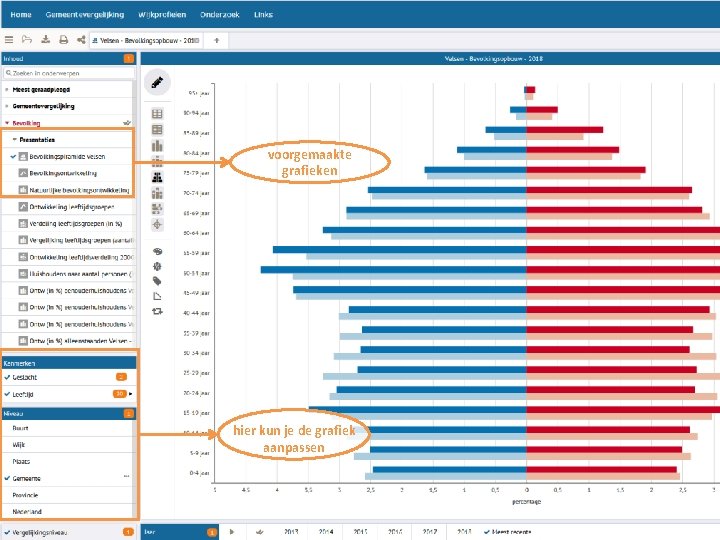Expand the Meest geraadpleegd section
The height and width of the screenshot is (540, 720).
pos(6,90)
